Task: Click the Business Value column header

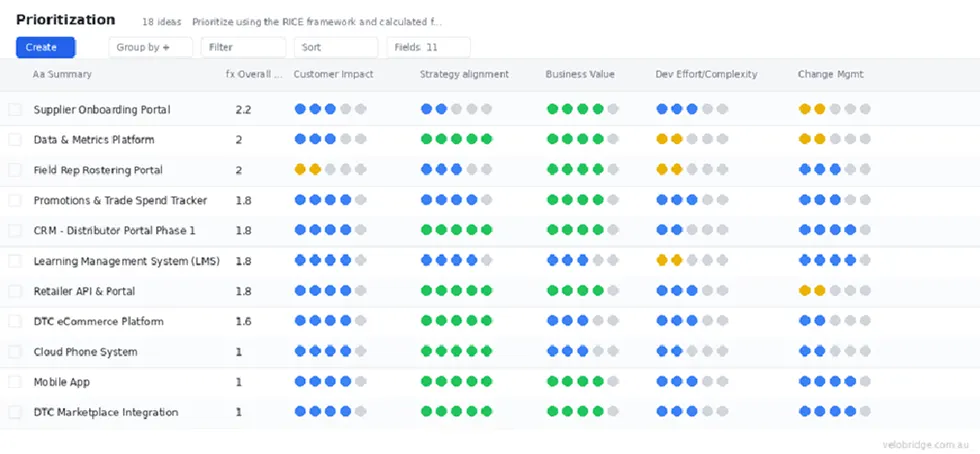Action: pos(580,74)
